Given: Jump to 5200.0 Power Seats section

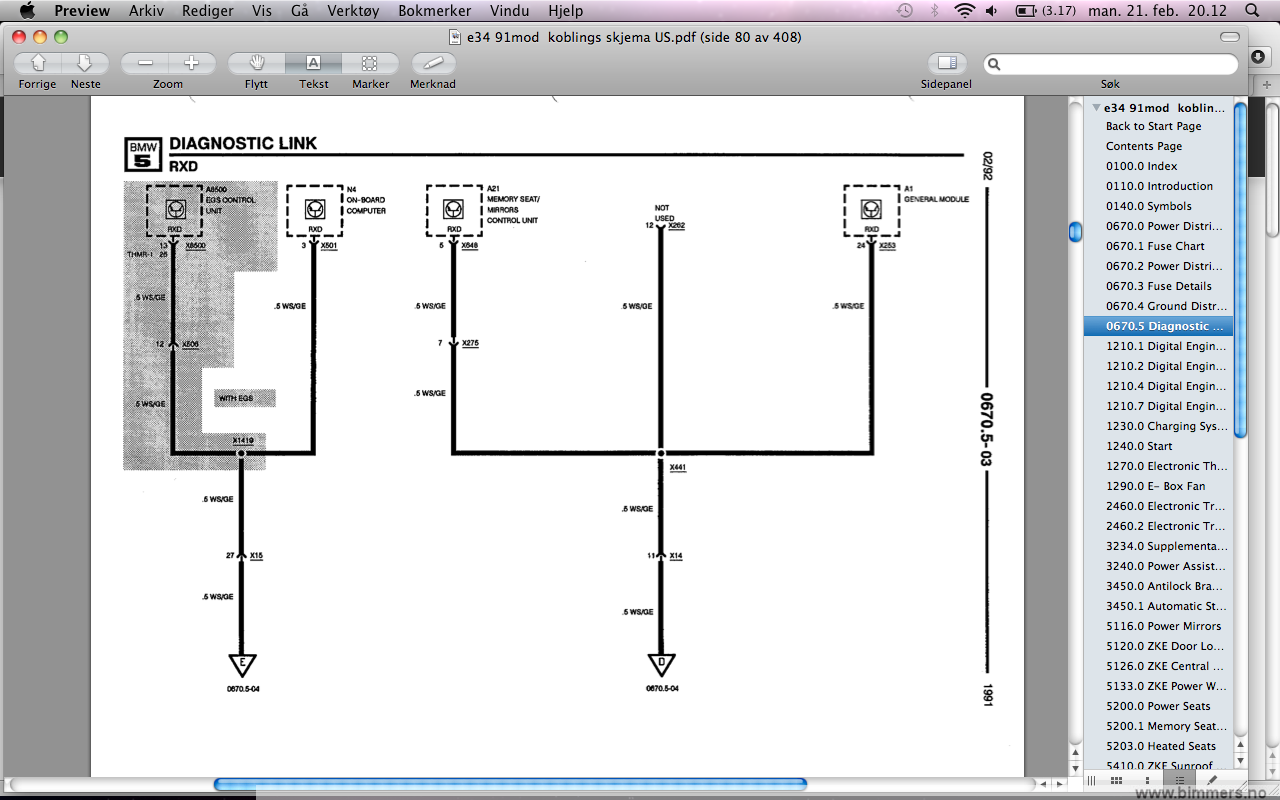Looking at the screenshot, I should click(x=1158, y=706).
